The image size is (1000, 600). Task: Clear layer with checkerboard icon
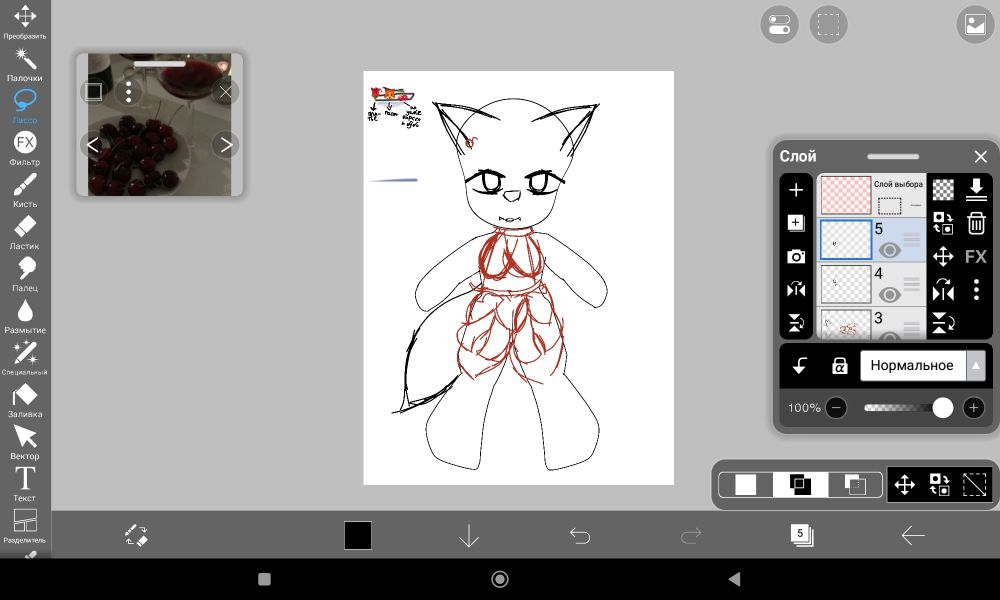943,189
